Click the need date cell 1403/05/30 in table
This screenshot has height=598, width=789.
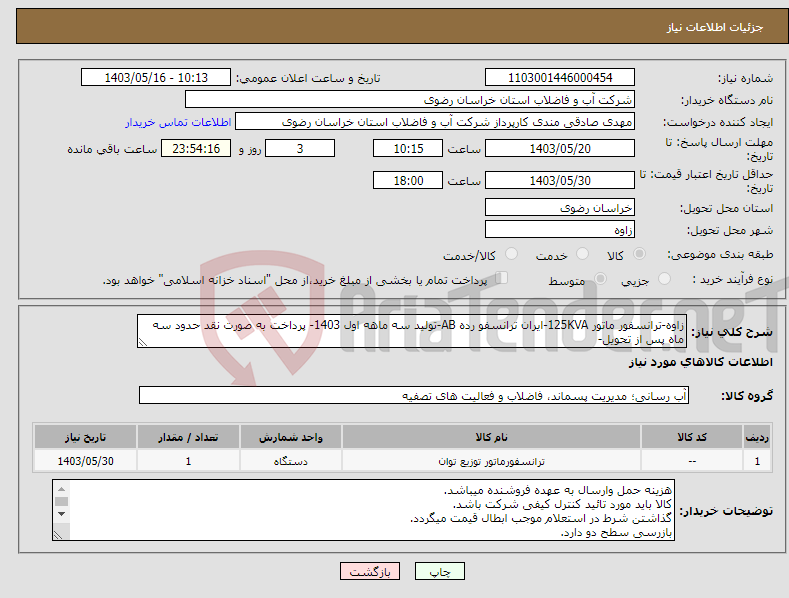point(86,461)
